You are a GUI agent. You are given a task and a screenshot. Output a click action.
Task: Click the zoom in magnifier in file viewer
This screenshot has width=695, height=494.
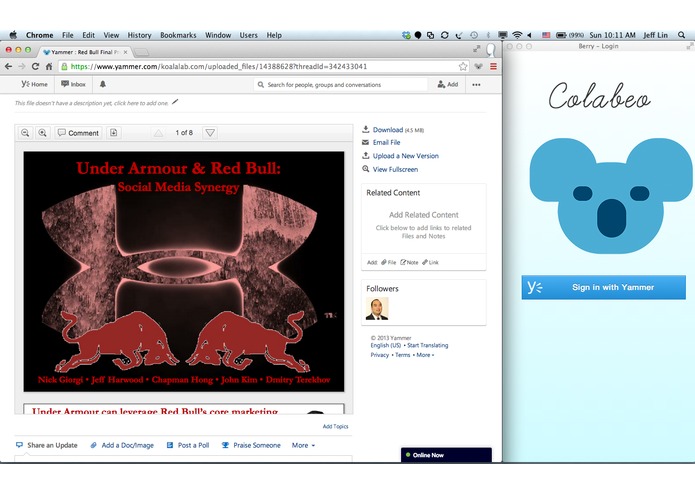43,133
